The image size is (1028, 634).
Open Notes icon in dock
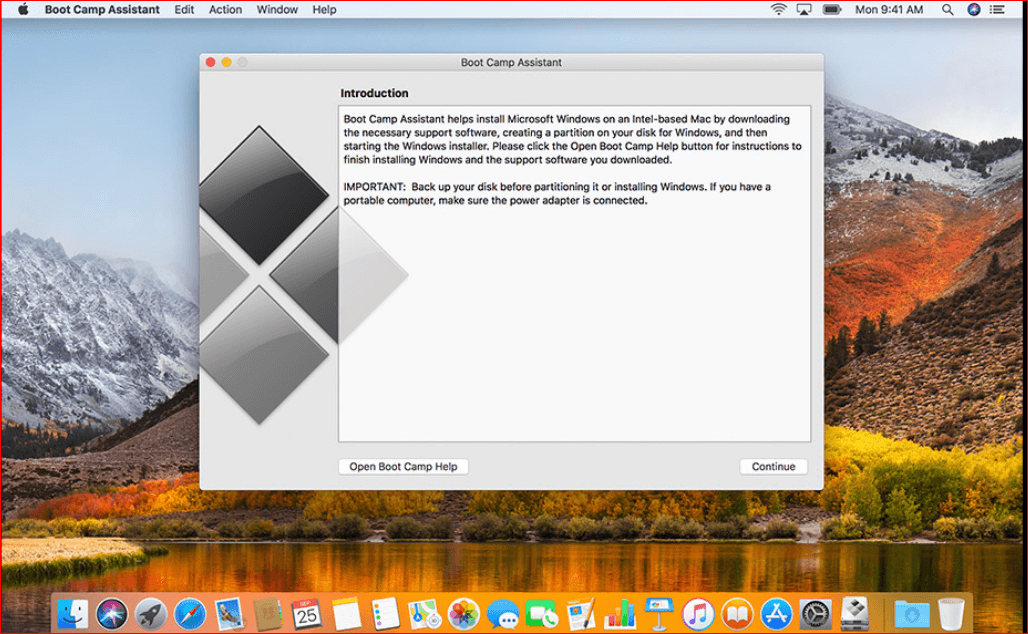click(x=346, y=614)
